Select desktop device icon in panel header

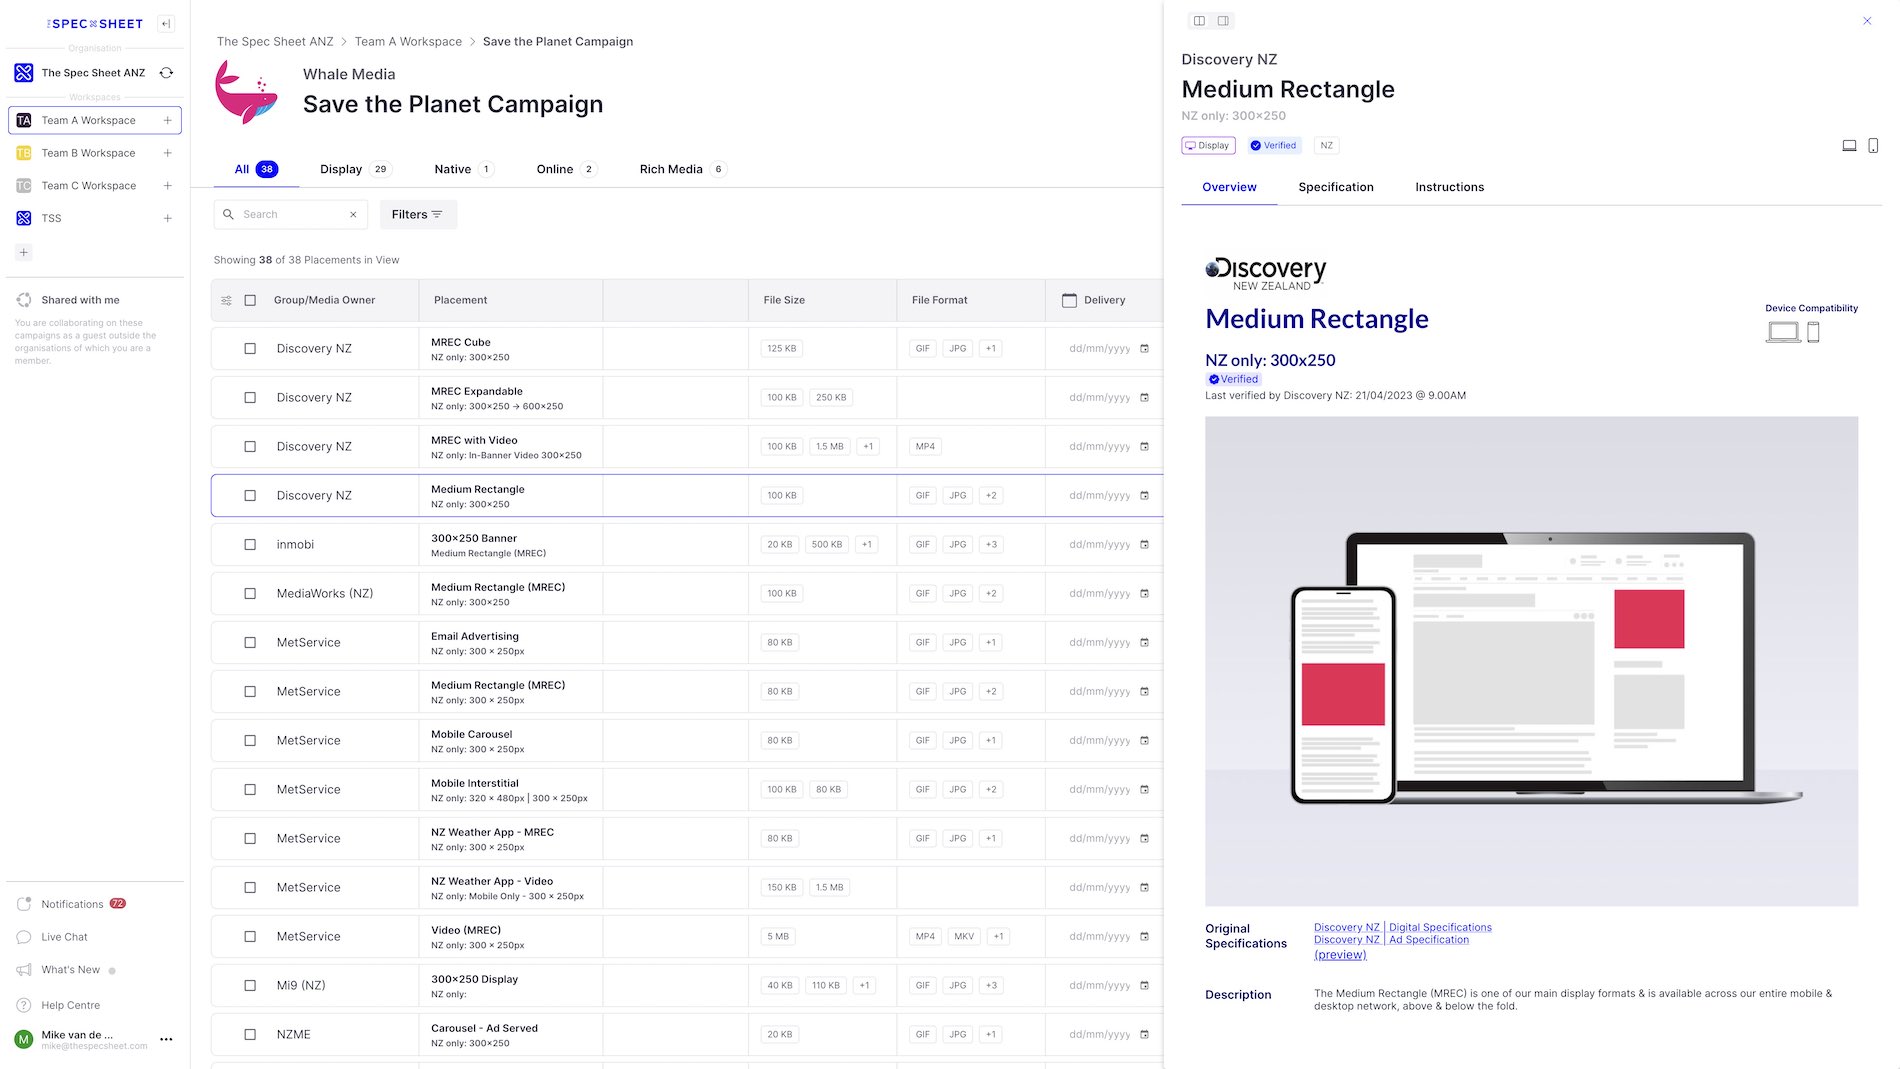coord(1849,146)
